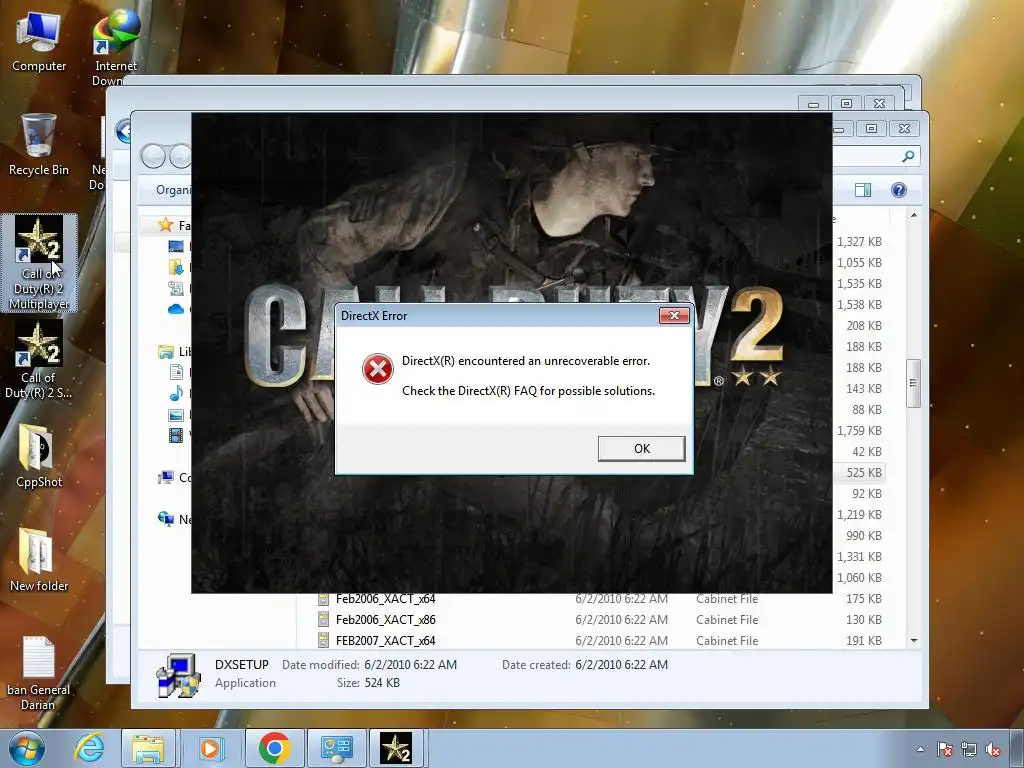Open the ban General Darian text file
Viewport: 1024px width, 768px height.
[x=39, y=673]
